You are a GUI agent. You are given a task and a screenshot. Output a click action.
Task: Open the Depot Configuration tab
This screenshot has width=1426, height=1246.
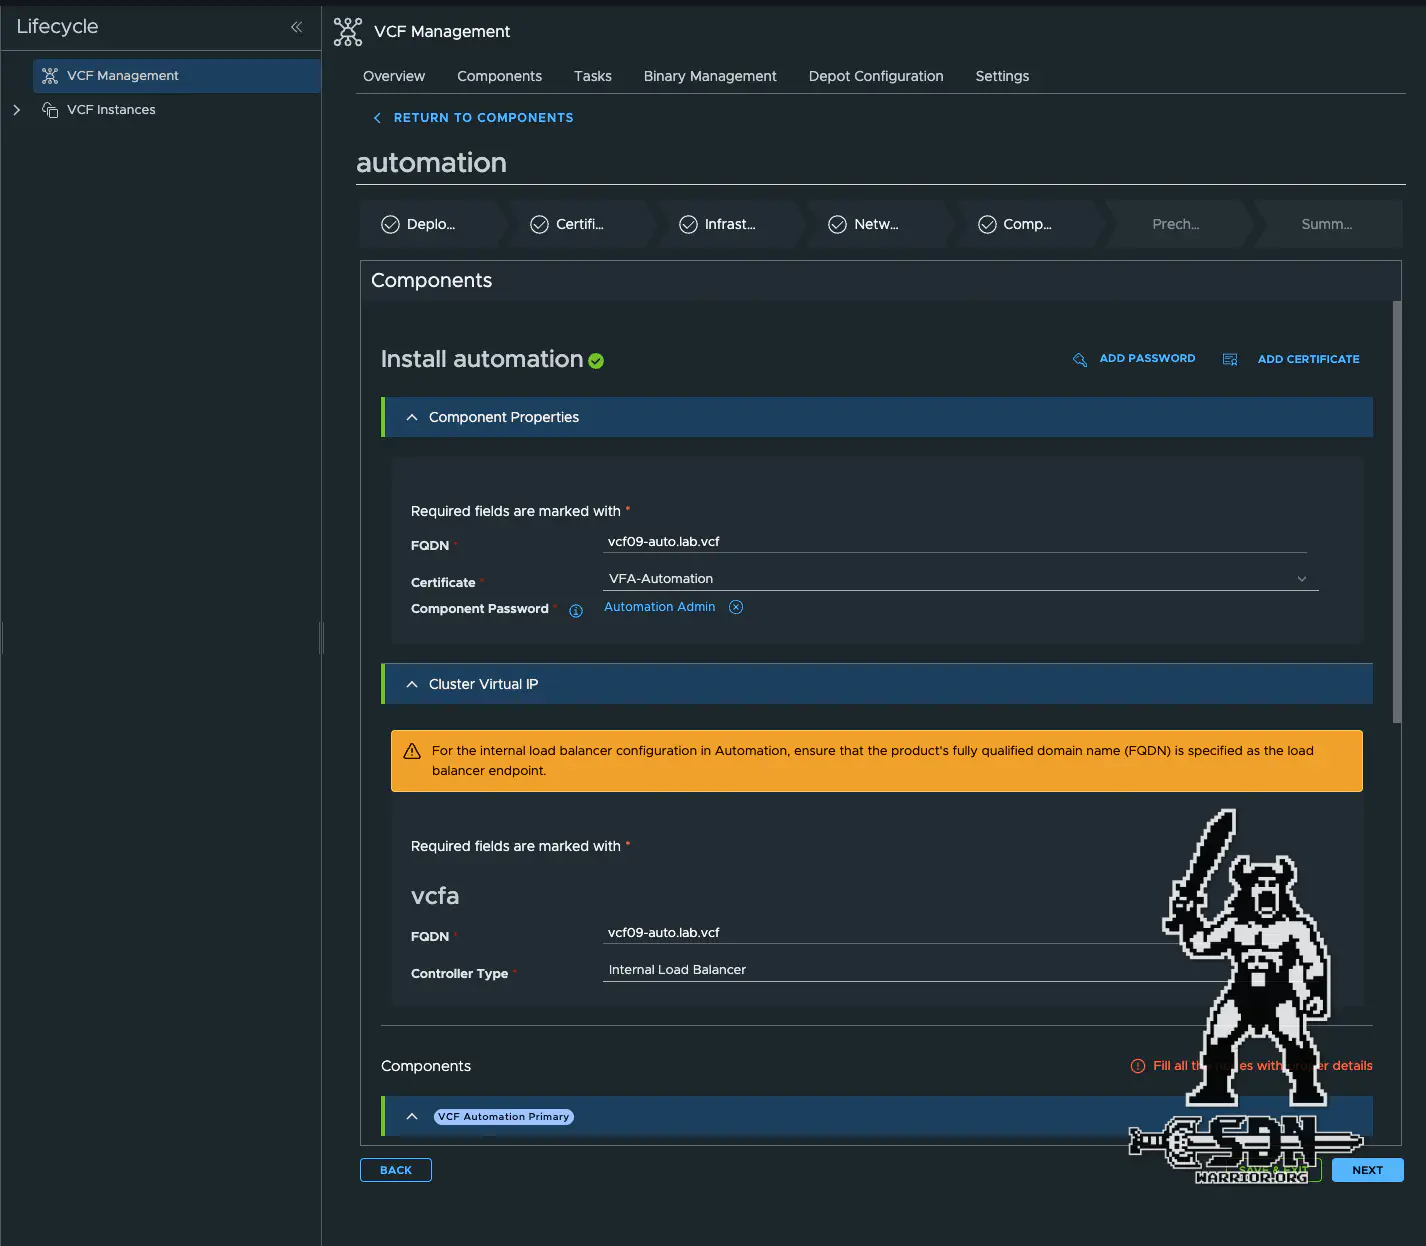[875, 76]
